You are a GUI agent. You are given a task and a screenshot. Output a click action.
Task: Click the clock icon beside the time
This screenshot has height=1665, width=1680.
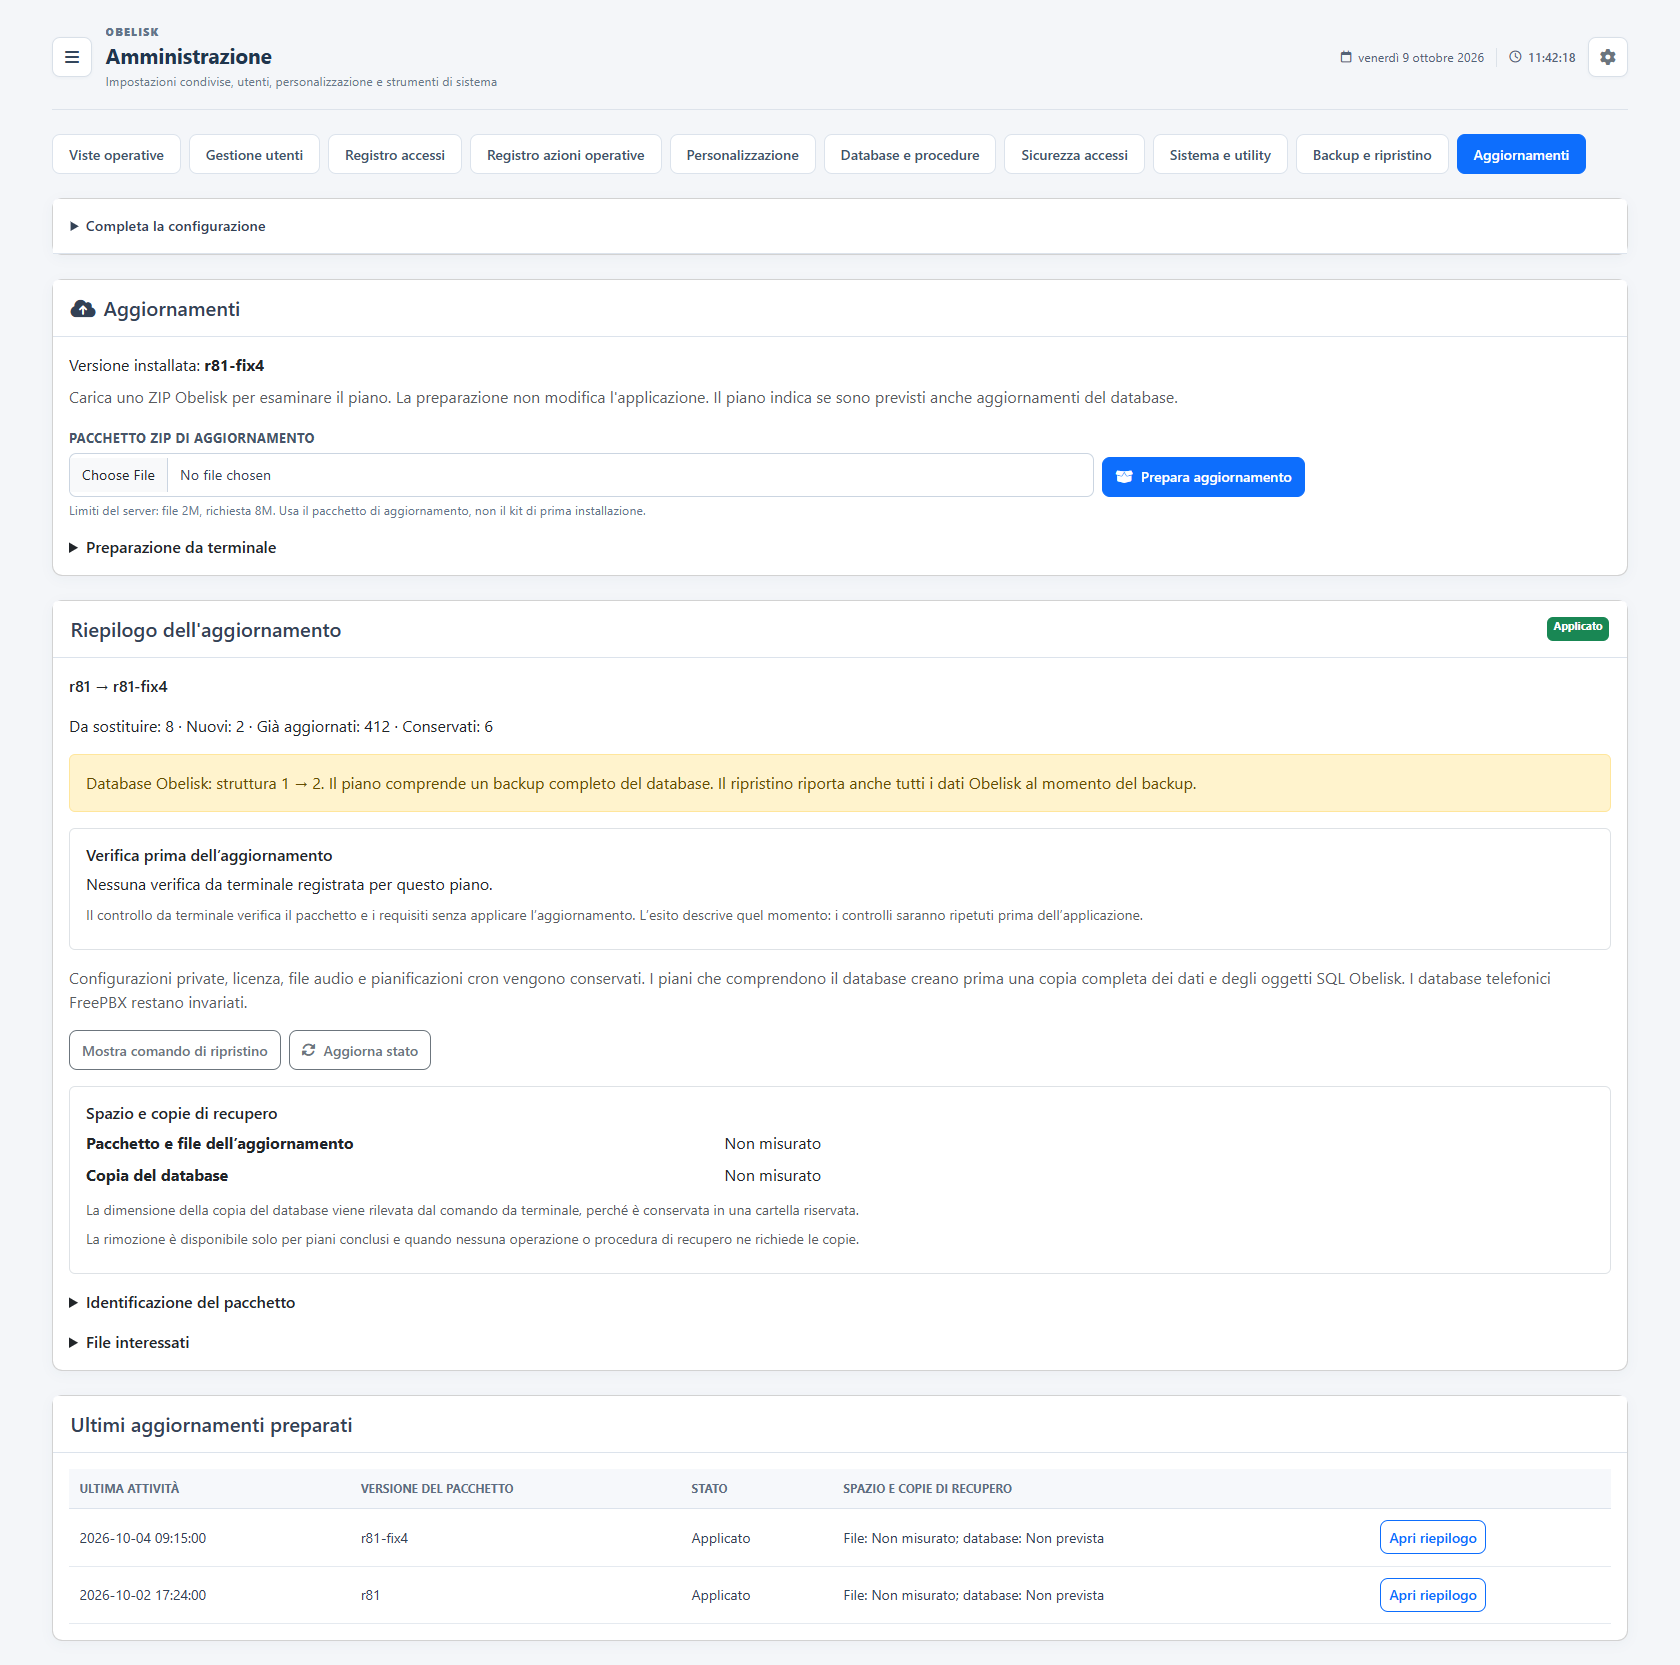(x=1515, y=57)
